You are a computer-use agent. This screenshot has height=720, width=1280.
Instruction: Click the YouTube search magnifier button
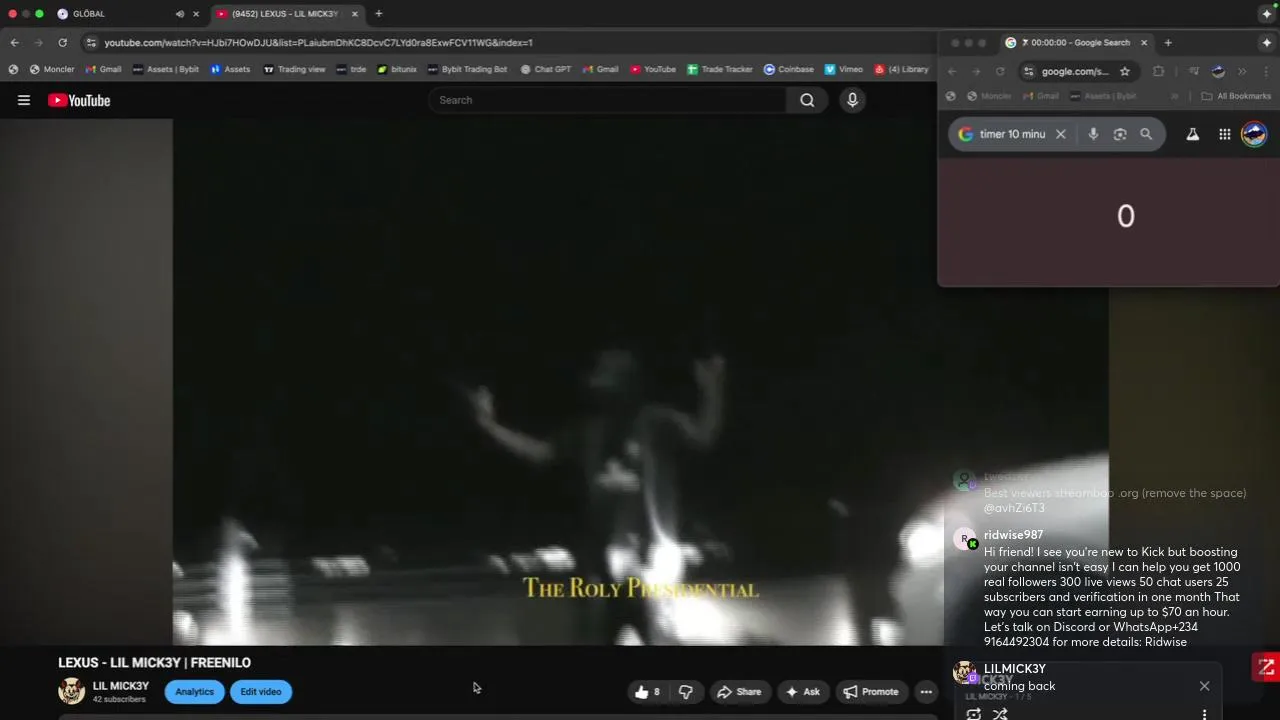pos(807,100)
